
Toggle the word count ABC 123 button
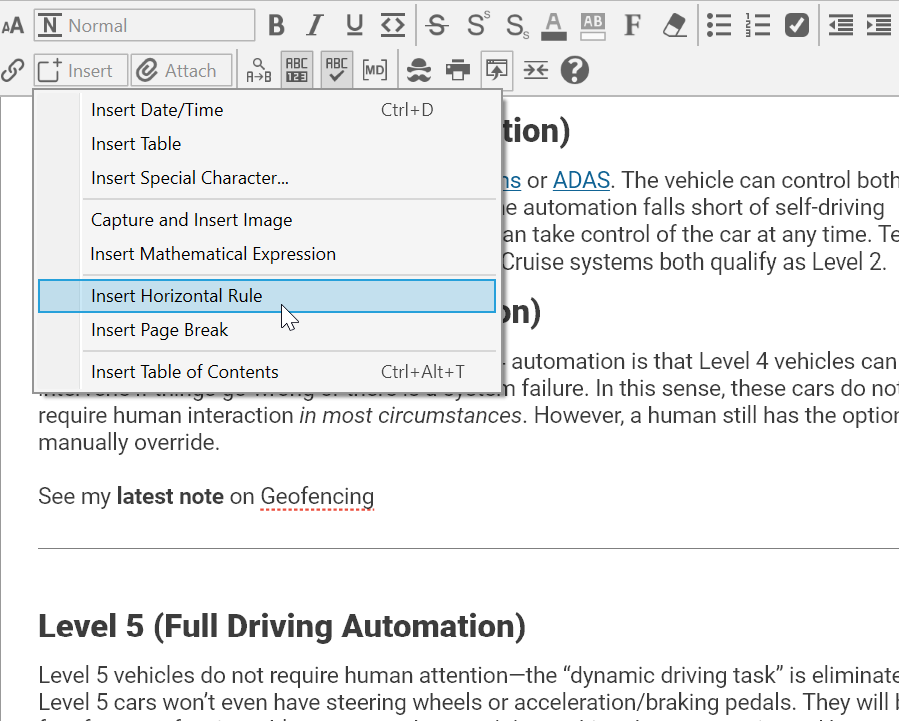297,70
